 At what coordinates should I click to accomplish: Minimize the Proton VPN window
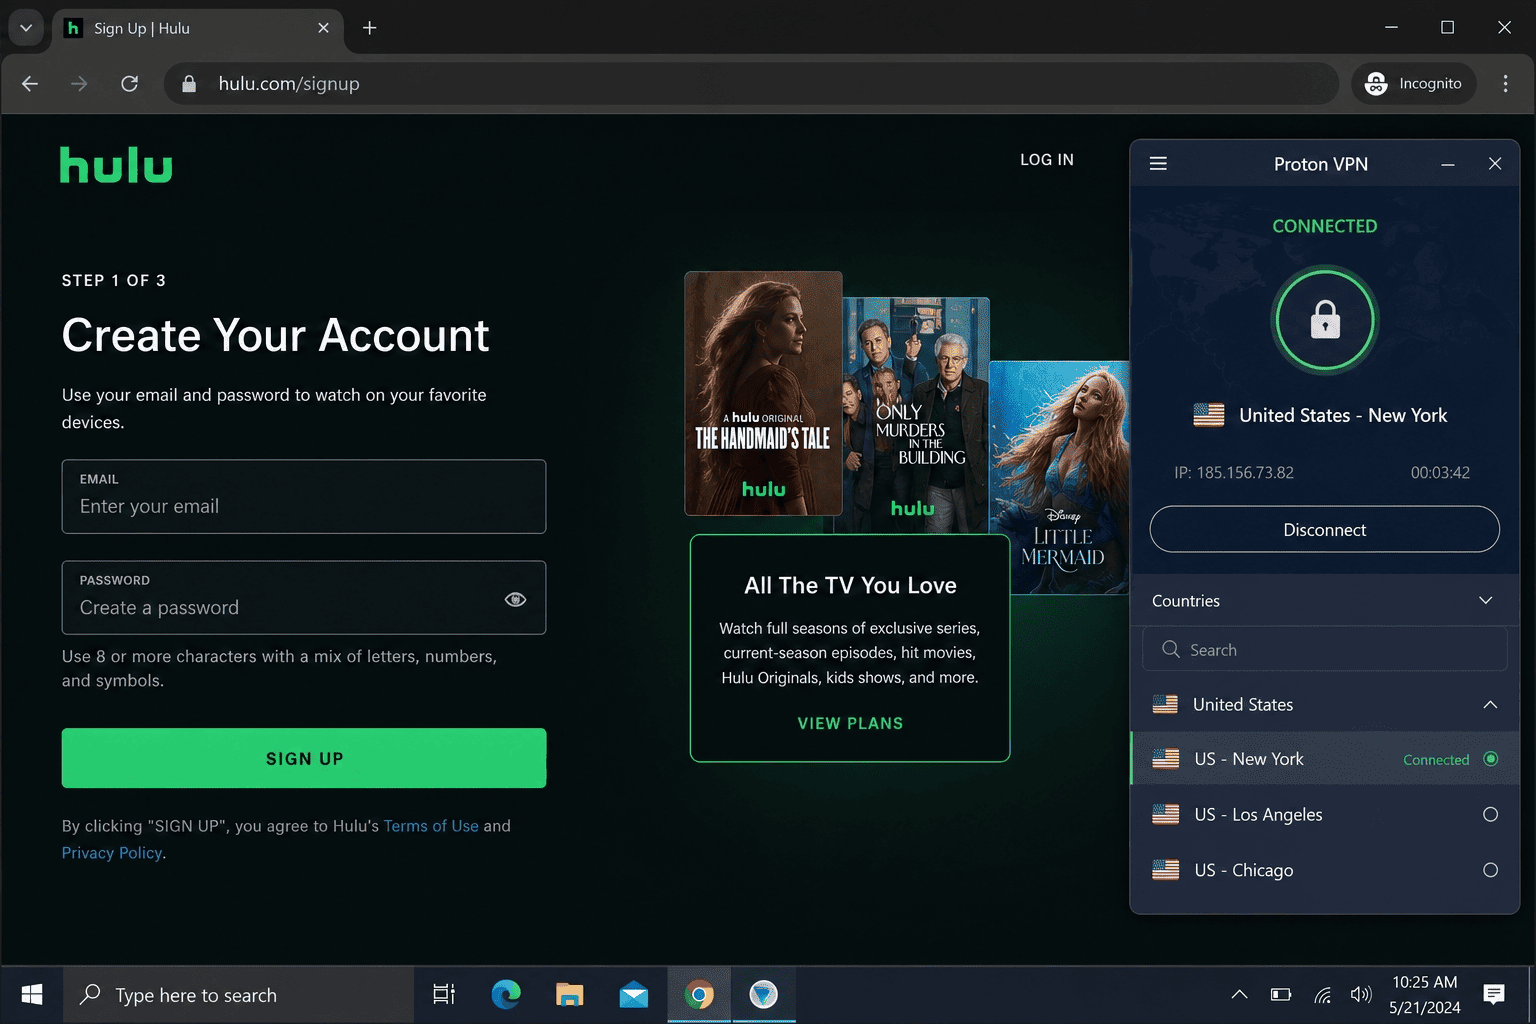pyautogui.click(x=1447, y=164)
